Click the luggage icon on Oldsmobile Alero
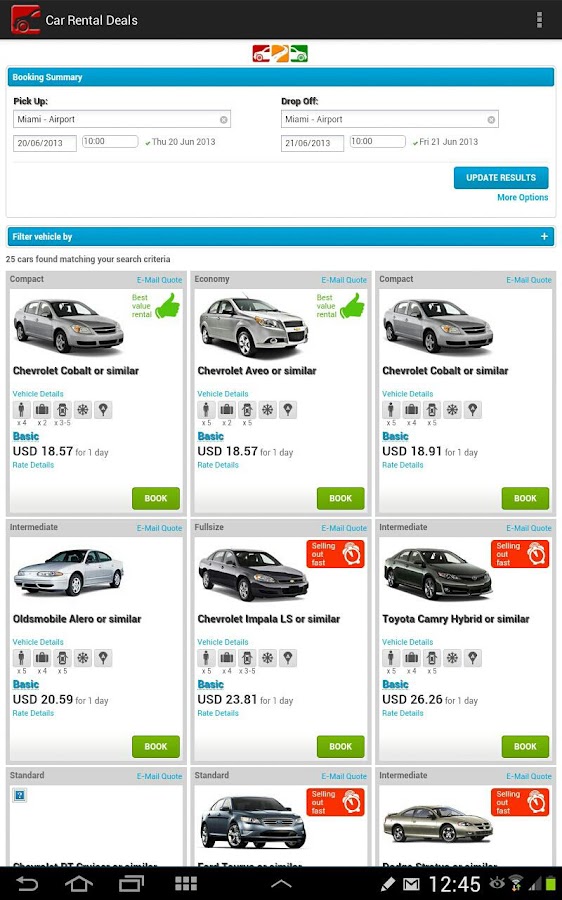The width and height of the screenshot is (562, 900). click(42, 658)
